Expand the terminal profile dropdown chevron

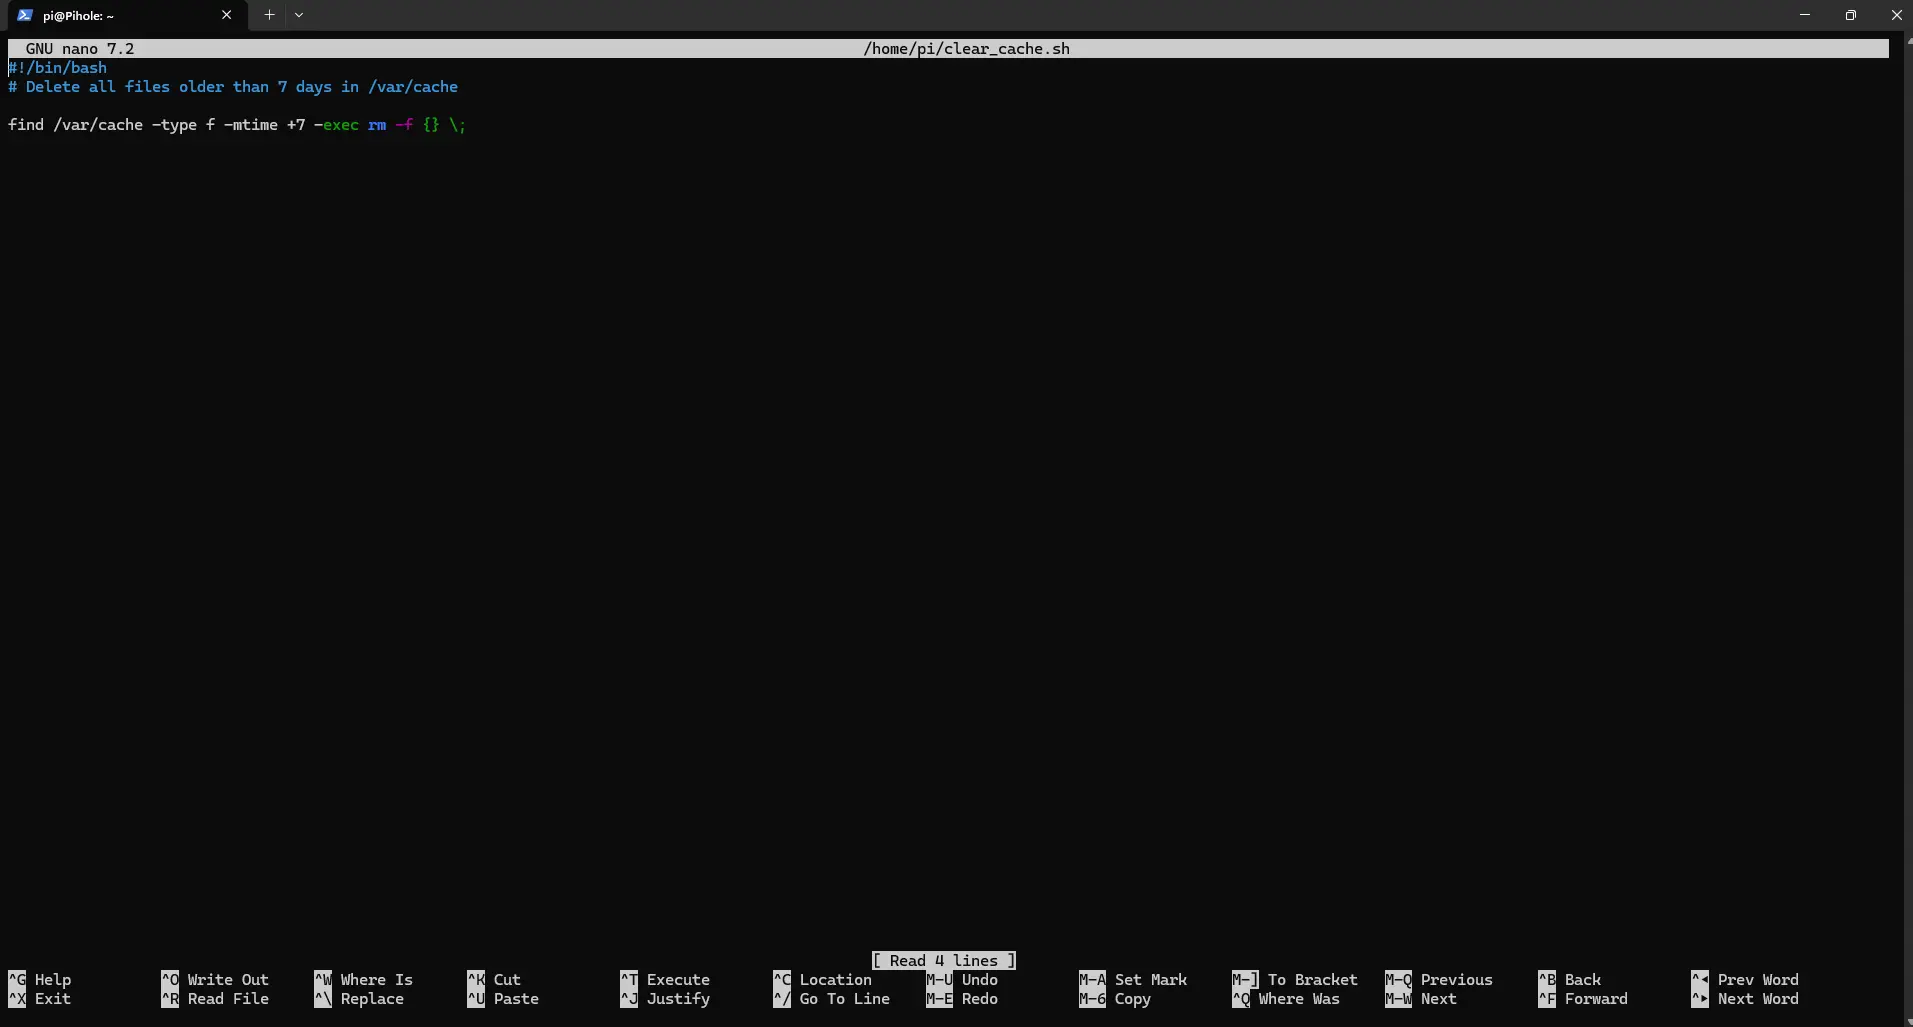point(299,15)
